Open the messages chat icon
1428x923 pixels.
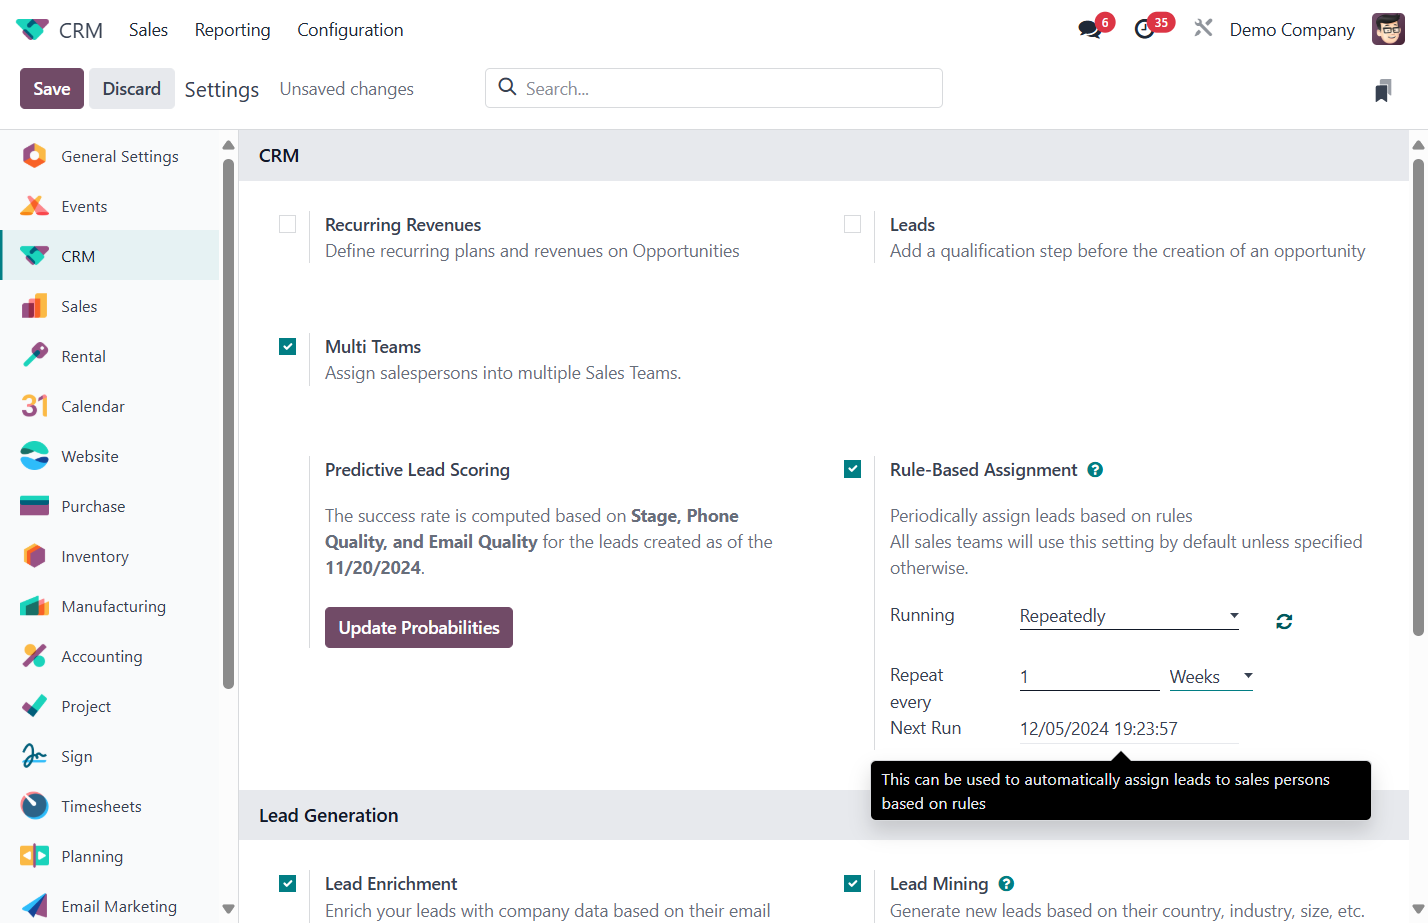click(x=1090, y=30)
